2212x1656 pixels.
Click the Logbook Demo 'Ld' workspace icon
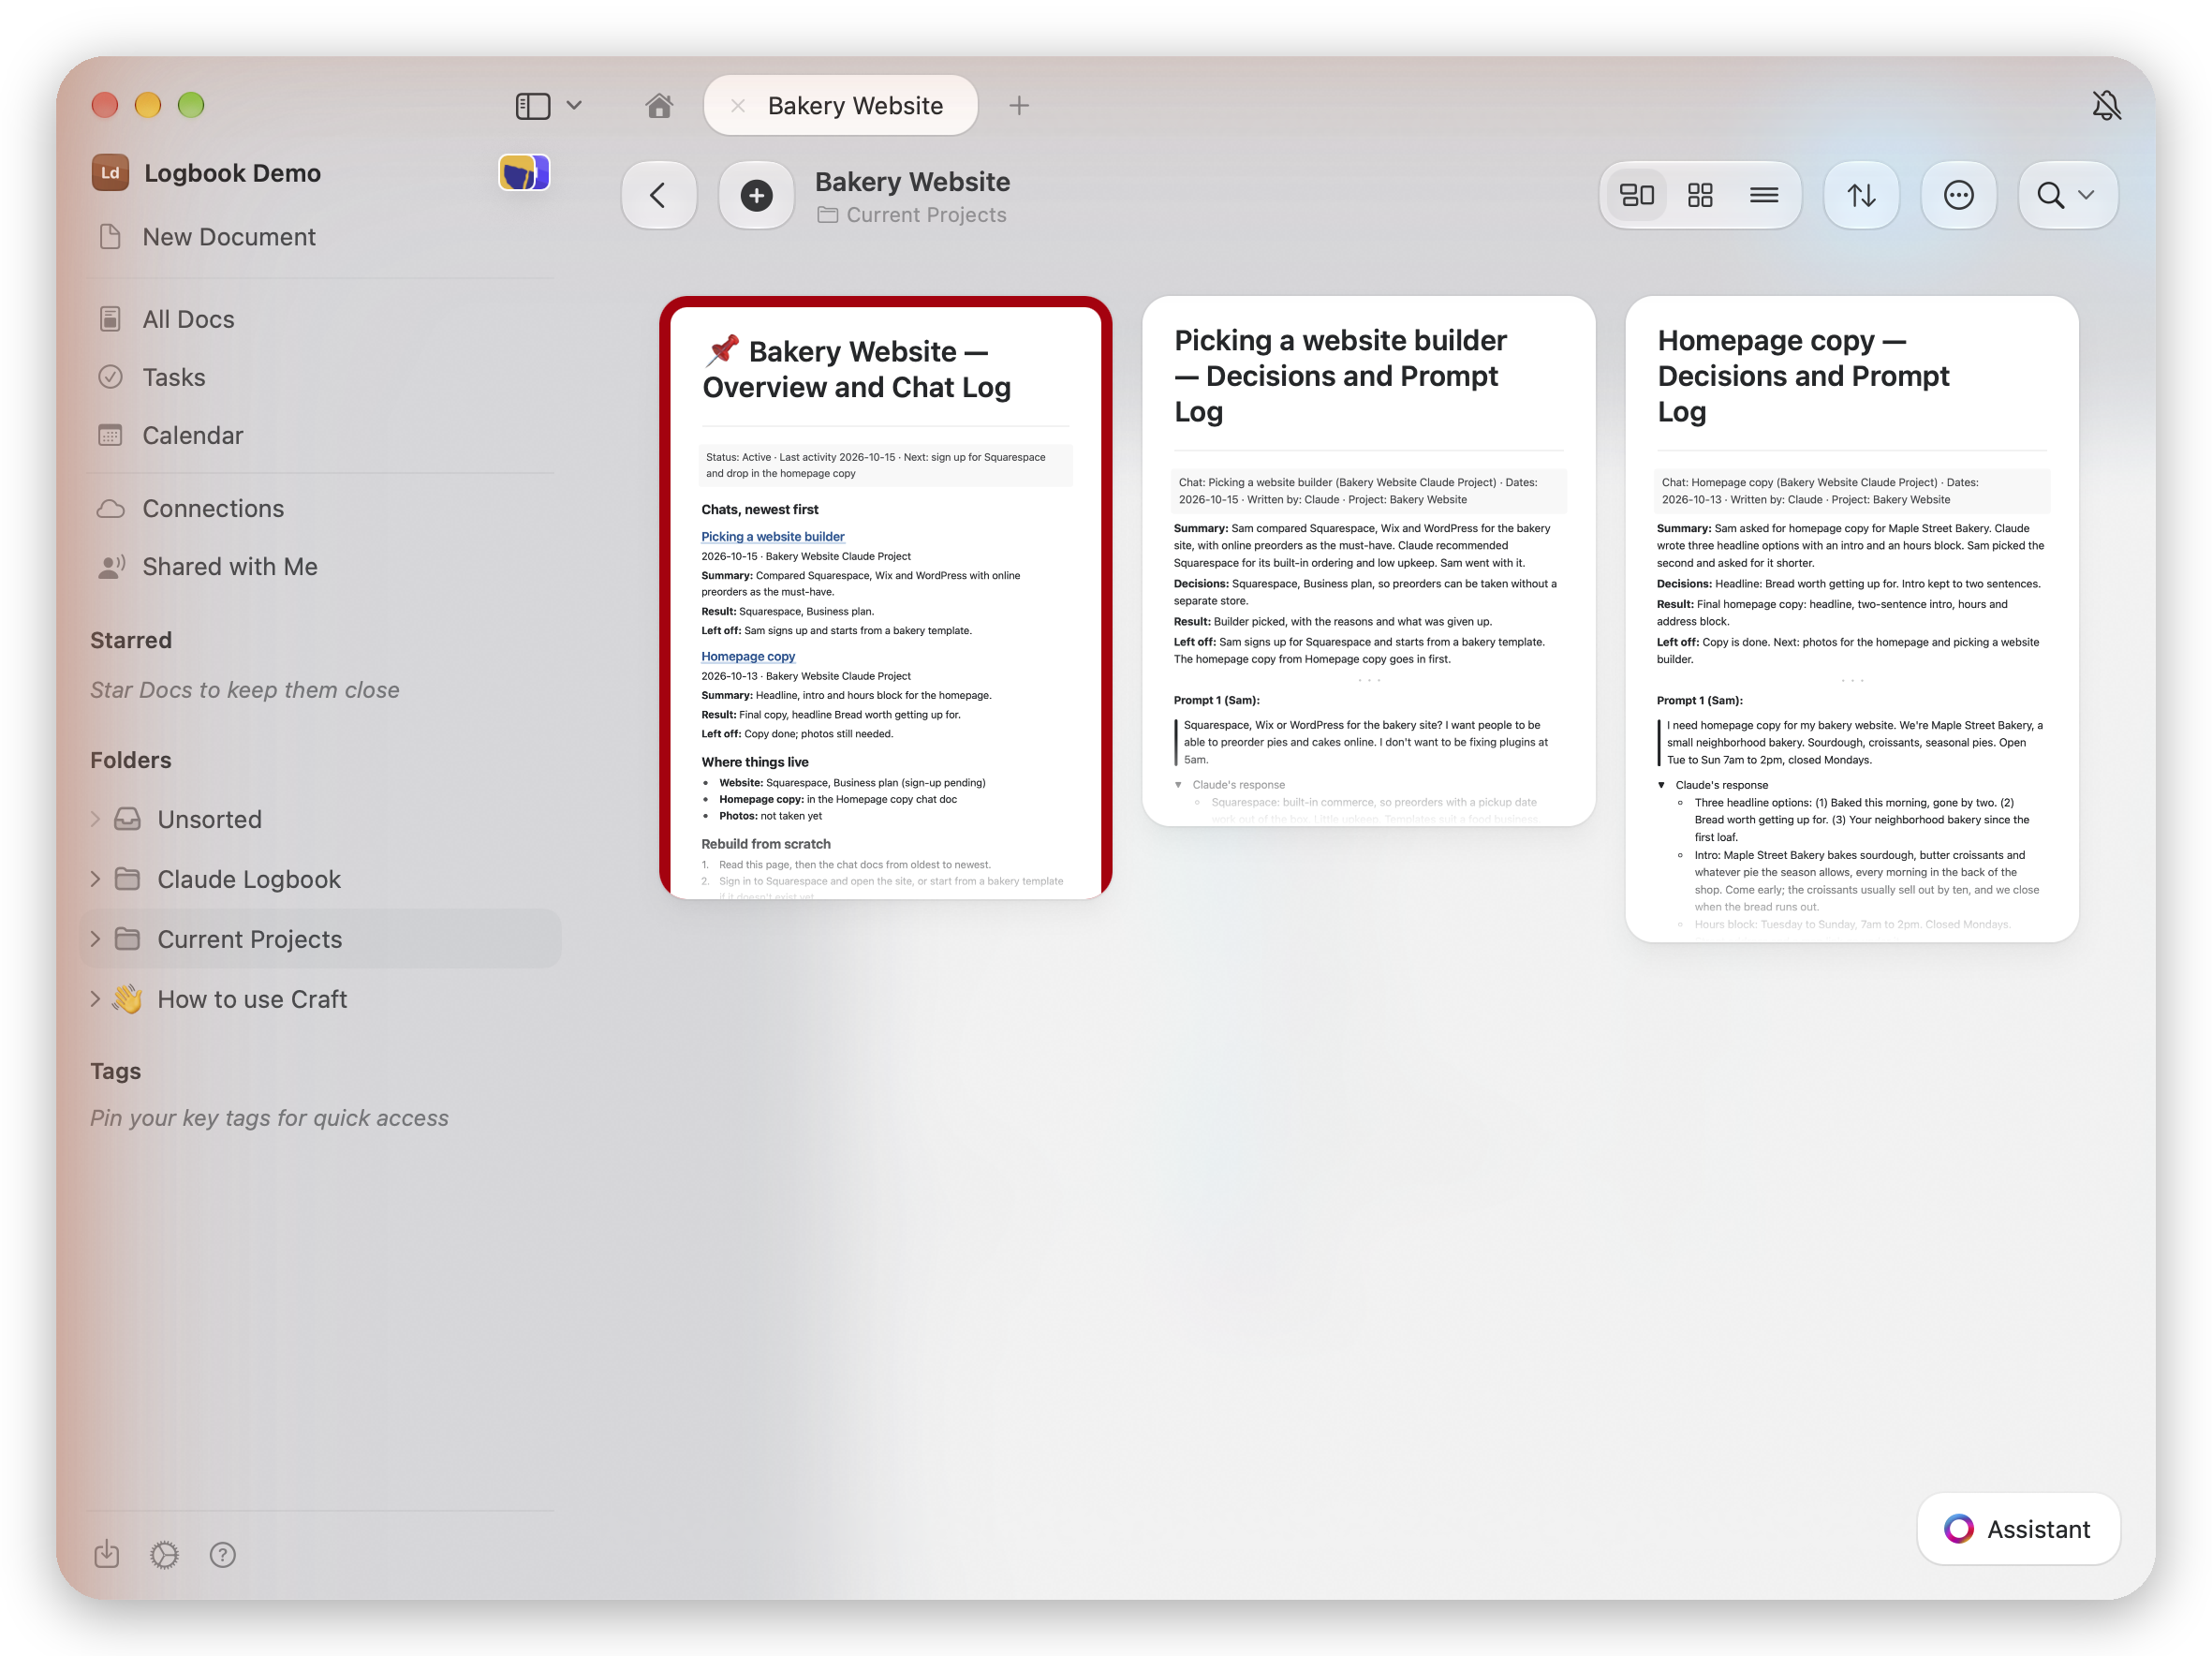coord(110,173)
